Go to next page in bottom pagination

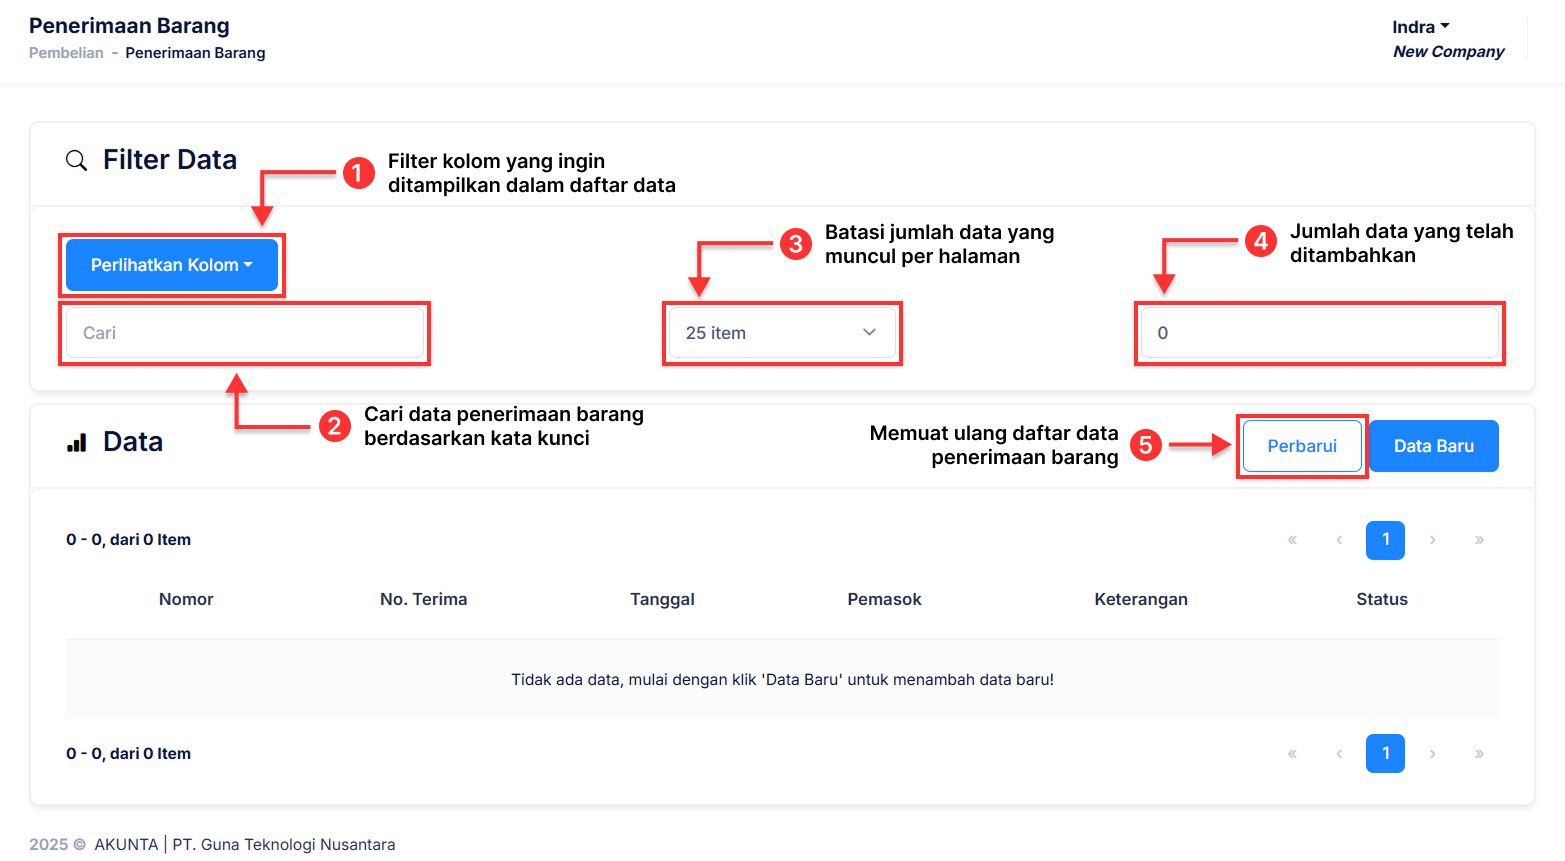click(1432, 754)
